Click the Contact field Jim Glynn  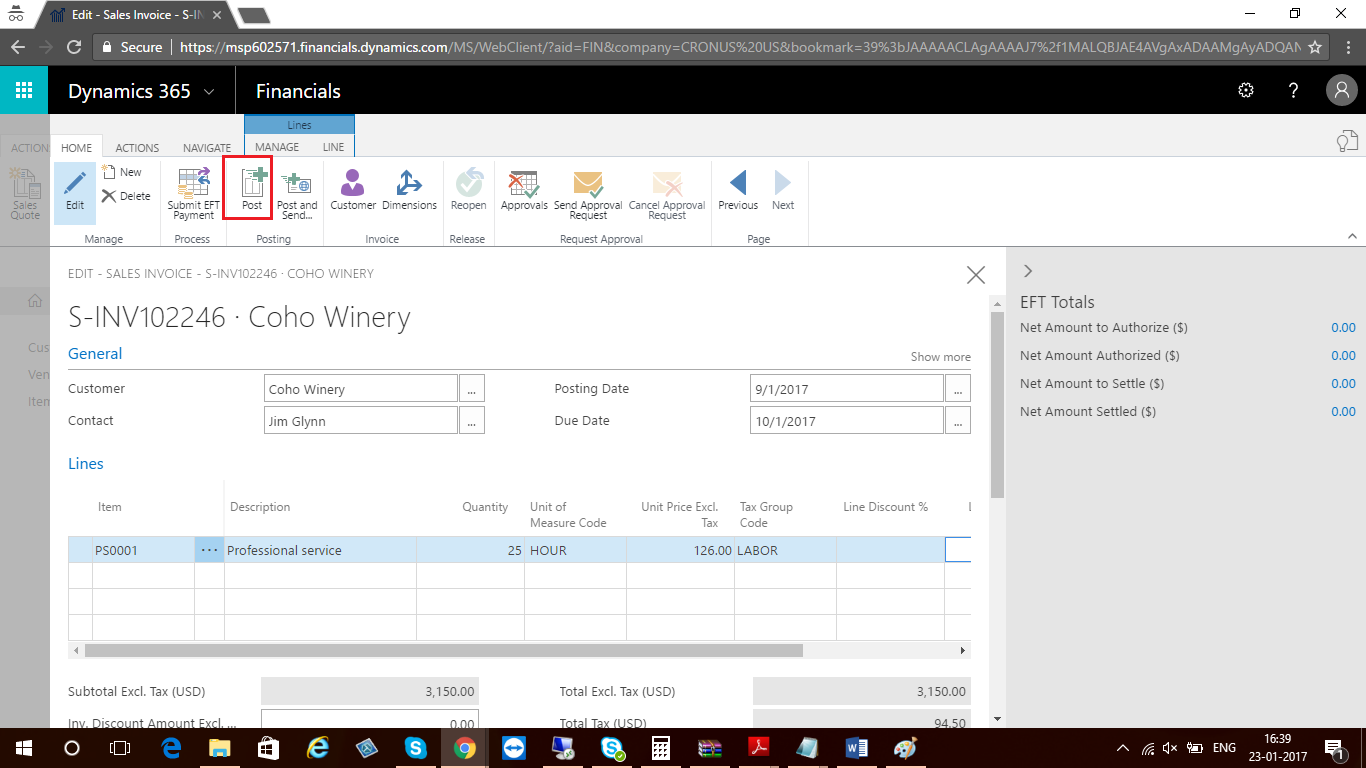(x=361, y=421)
